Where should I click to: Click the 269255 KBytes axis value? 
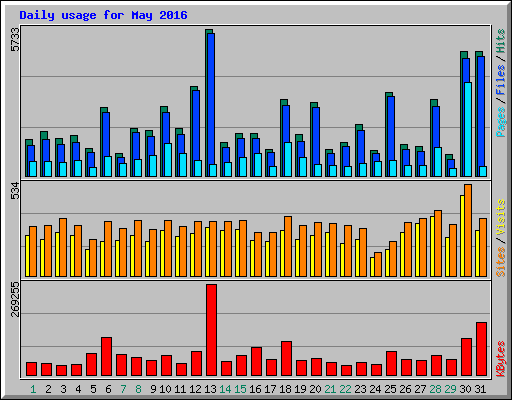(15, 299)
